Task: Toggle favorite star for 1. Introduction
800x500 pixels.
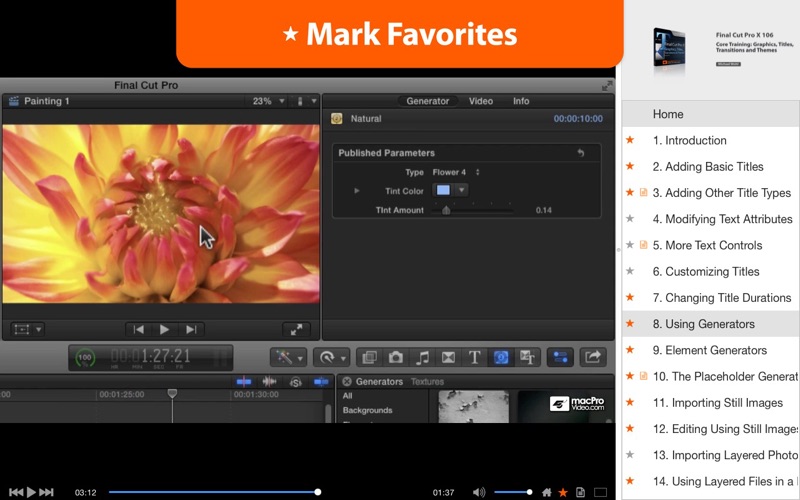Action: [x=630, y=140]
